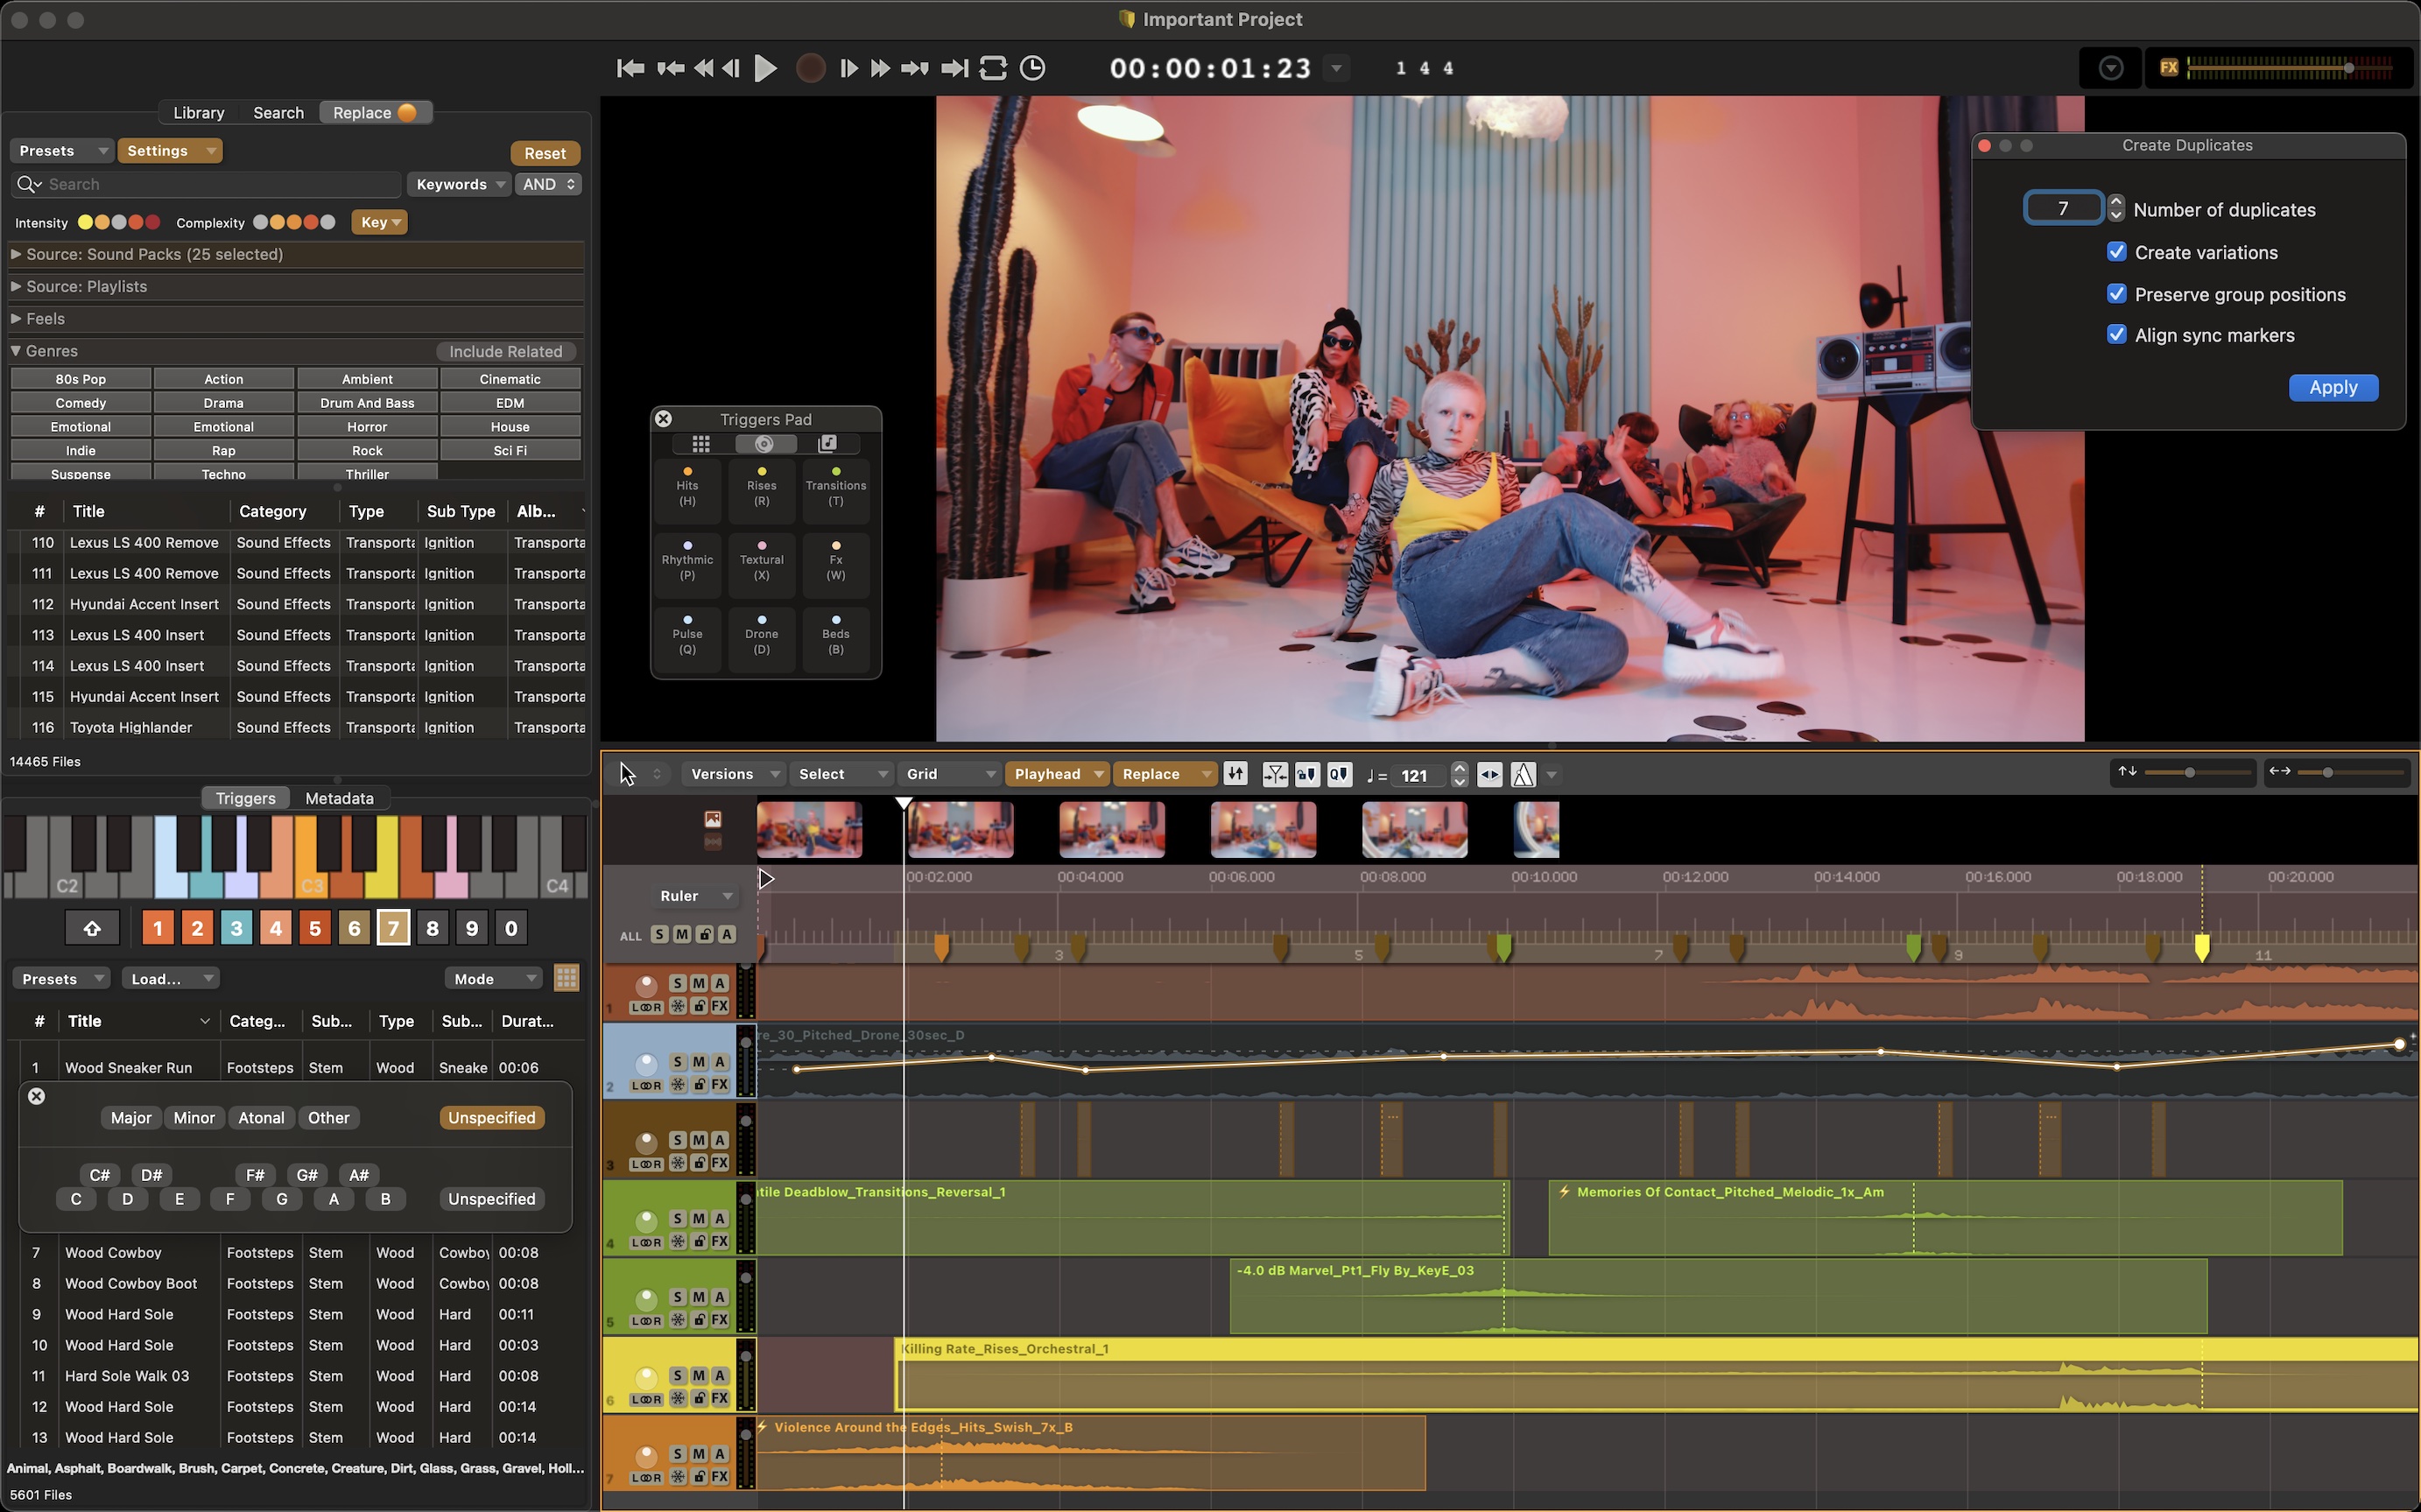Switch to the Library tab
This screenshot has height=1512, width=2421.
point(198,113)
